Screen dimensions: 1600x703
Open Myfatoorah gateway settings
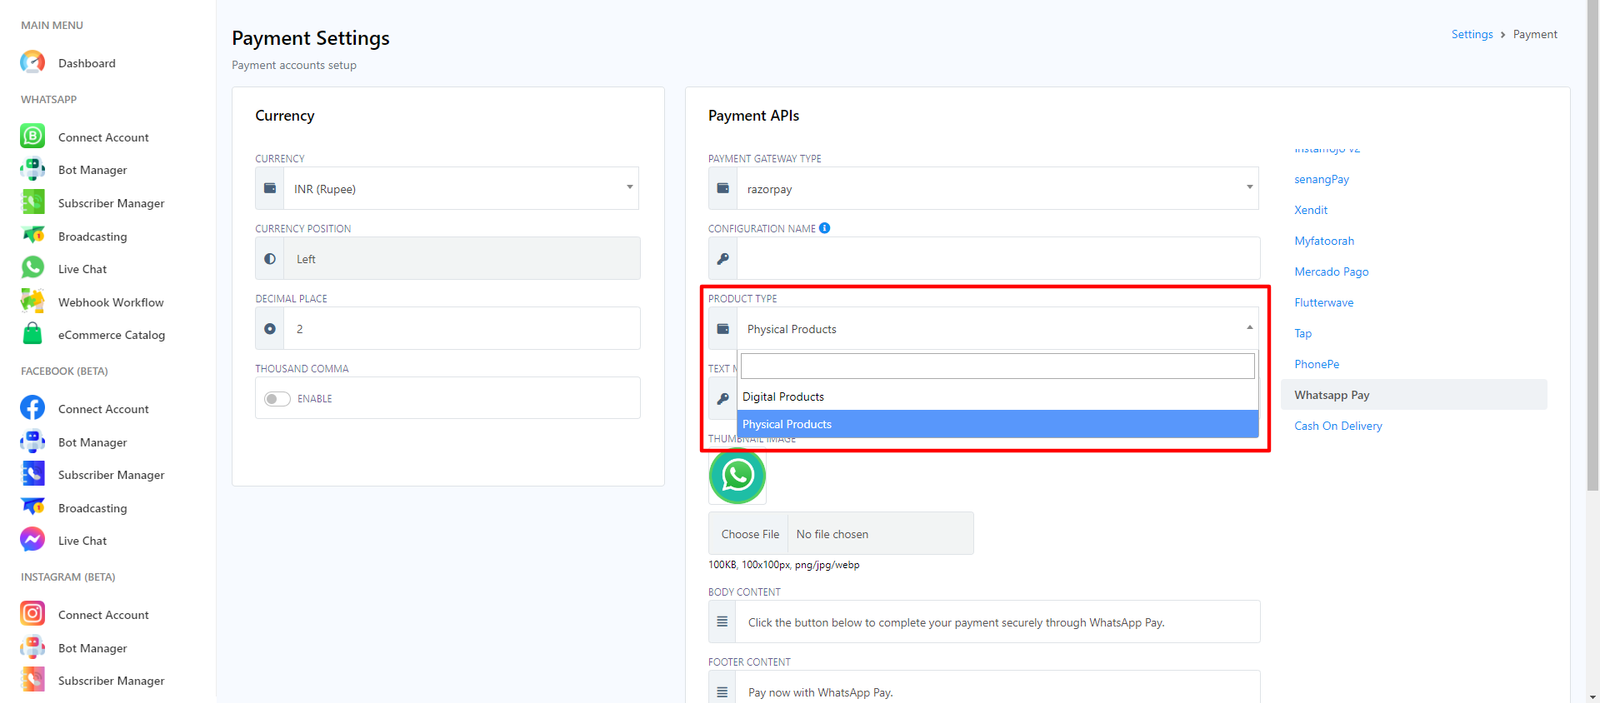(1324, 241)
